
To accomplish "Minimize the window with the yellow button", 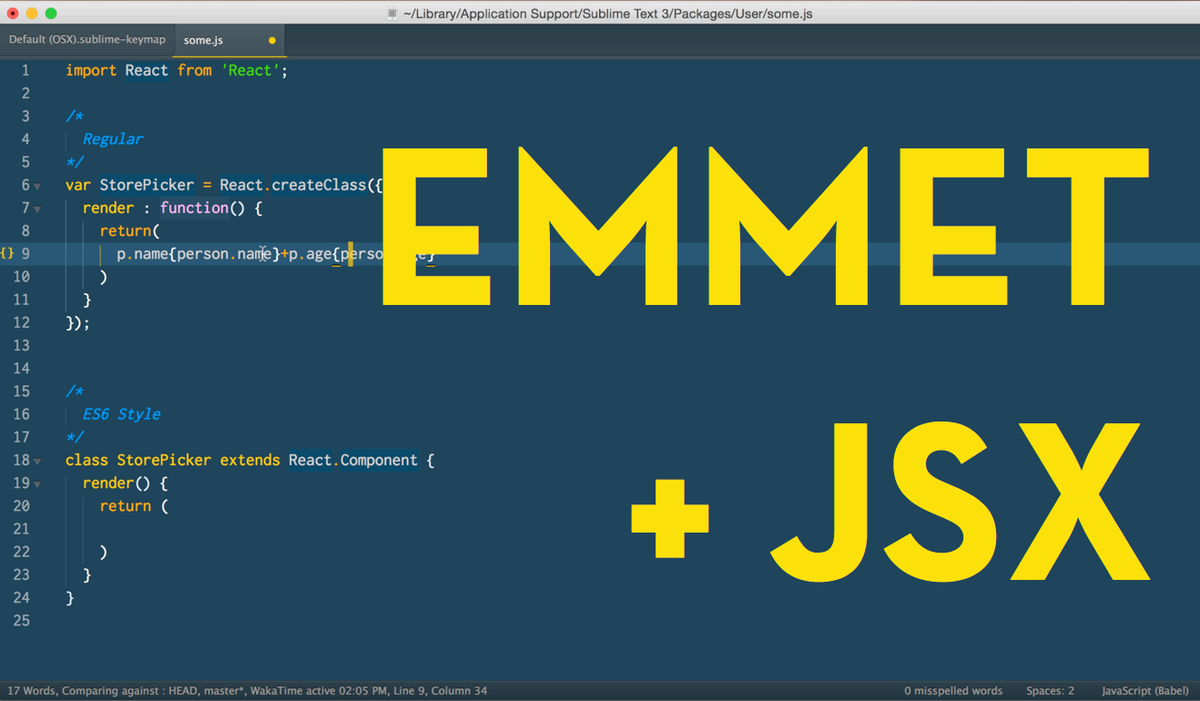I will pyautogui.click(x=32, y=13).
